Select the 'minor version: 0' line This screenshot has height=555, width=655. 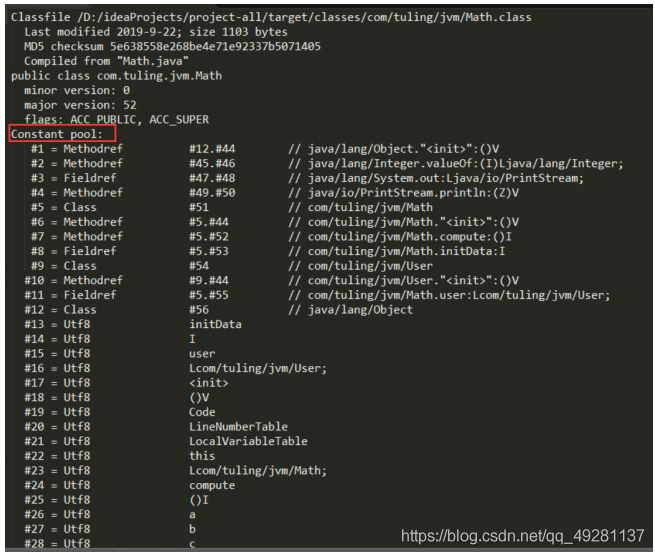[x=77, y=90]
